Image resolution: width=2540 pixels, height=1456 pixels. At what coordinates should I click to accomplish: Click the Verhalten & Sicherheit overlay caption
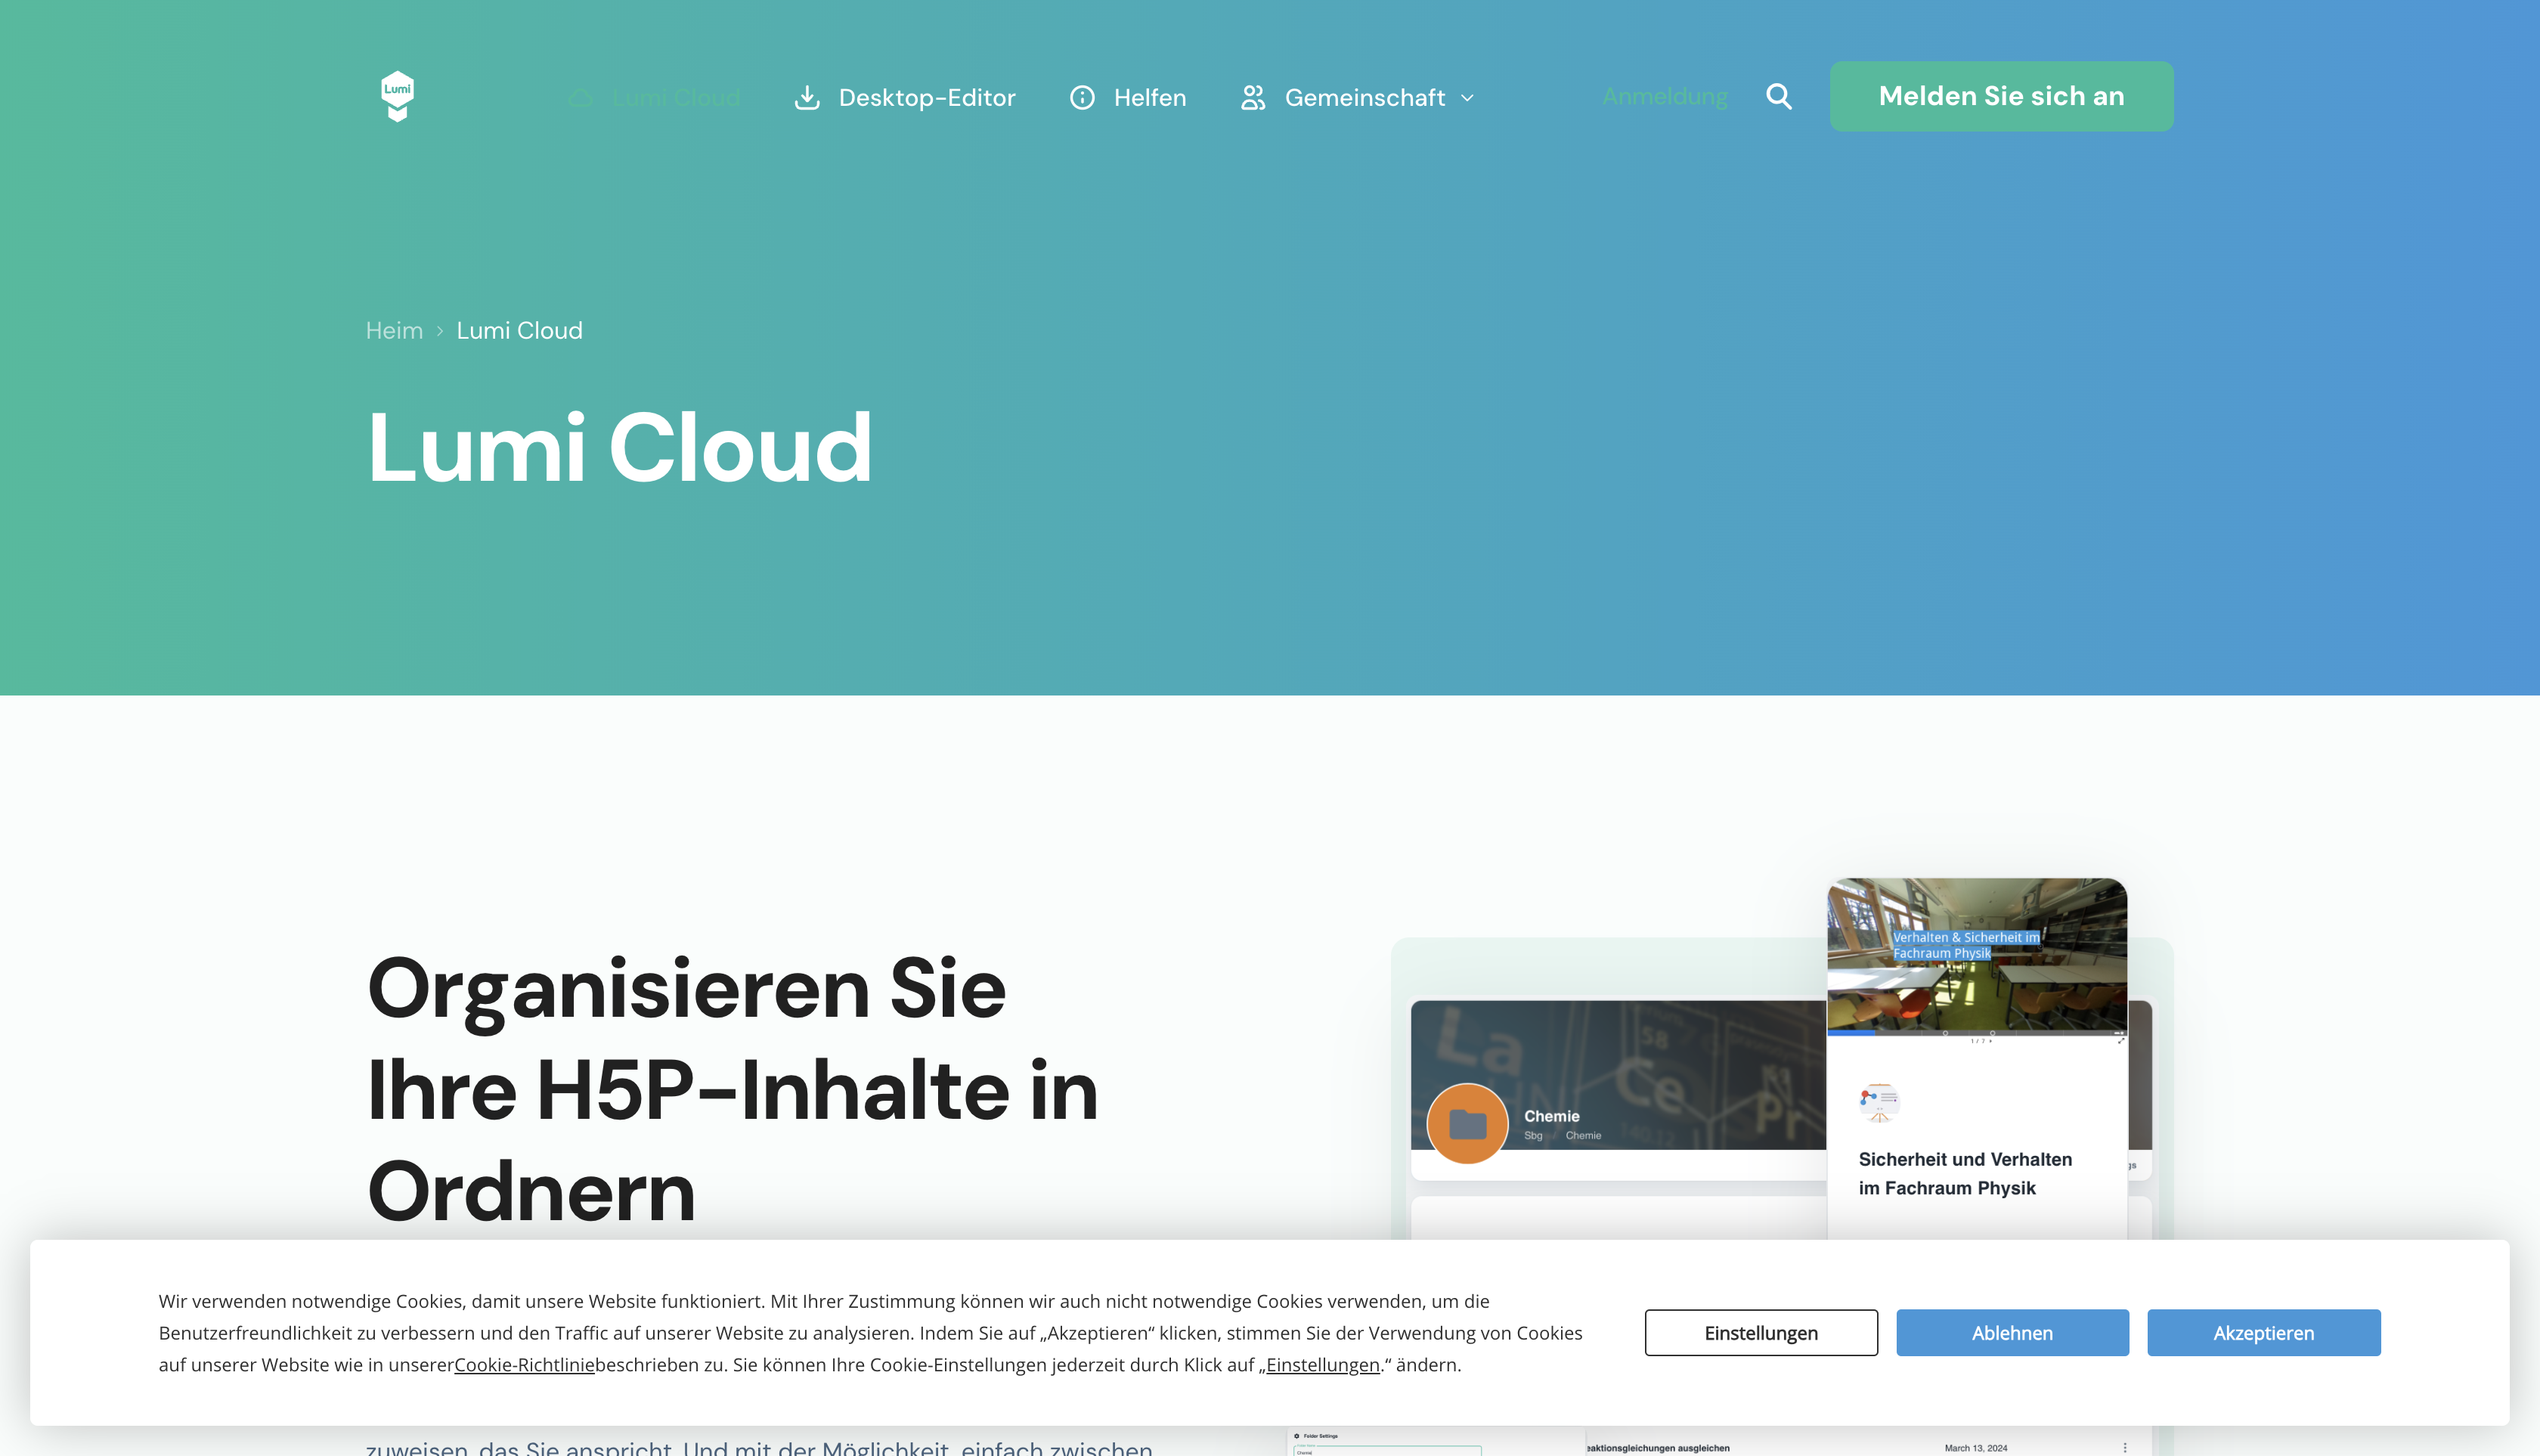tap(1965, 945)
